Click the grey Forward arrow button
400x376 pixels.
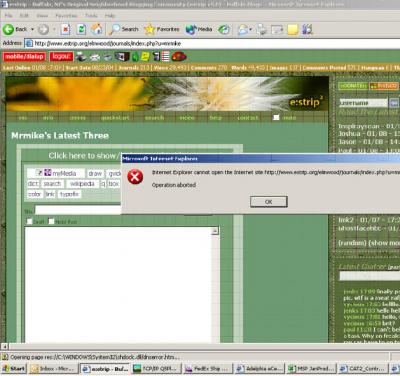pyautogui.click(x=43, y=29)
